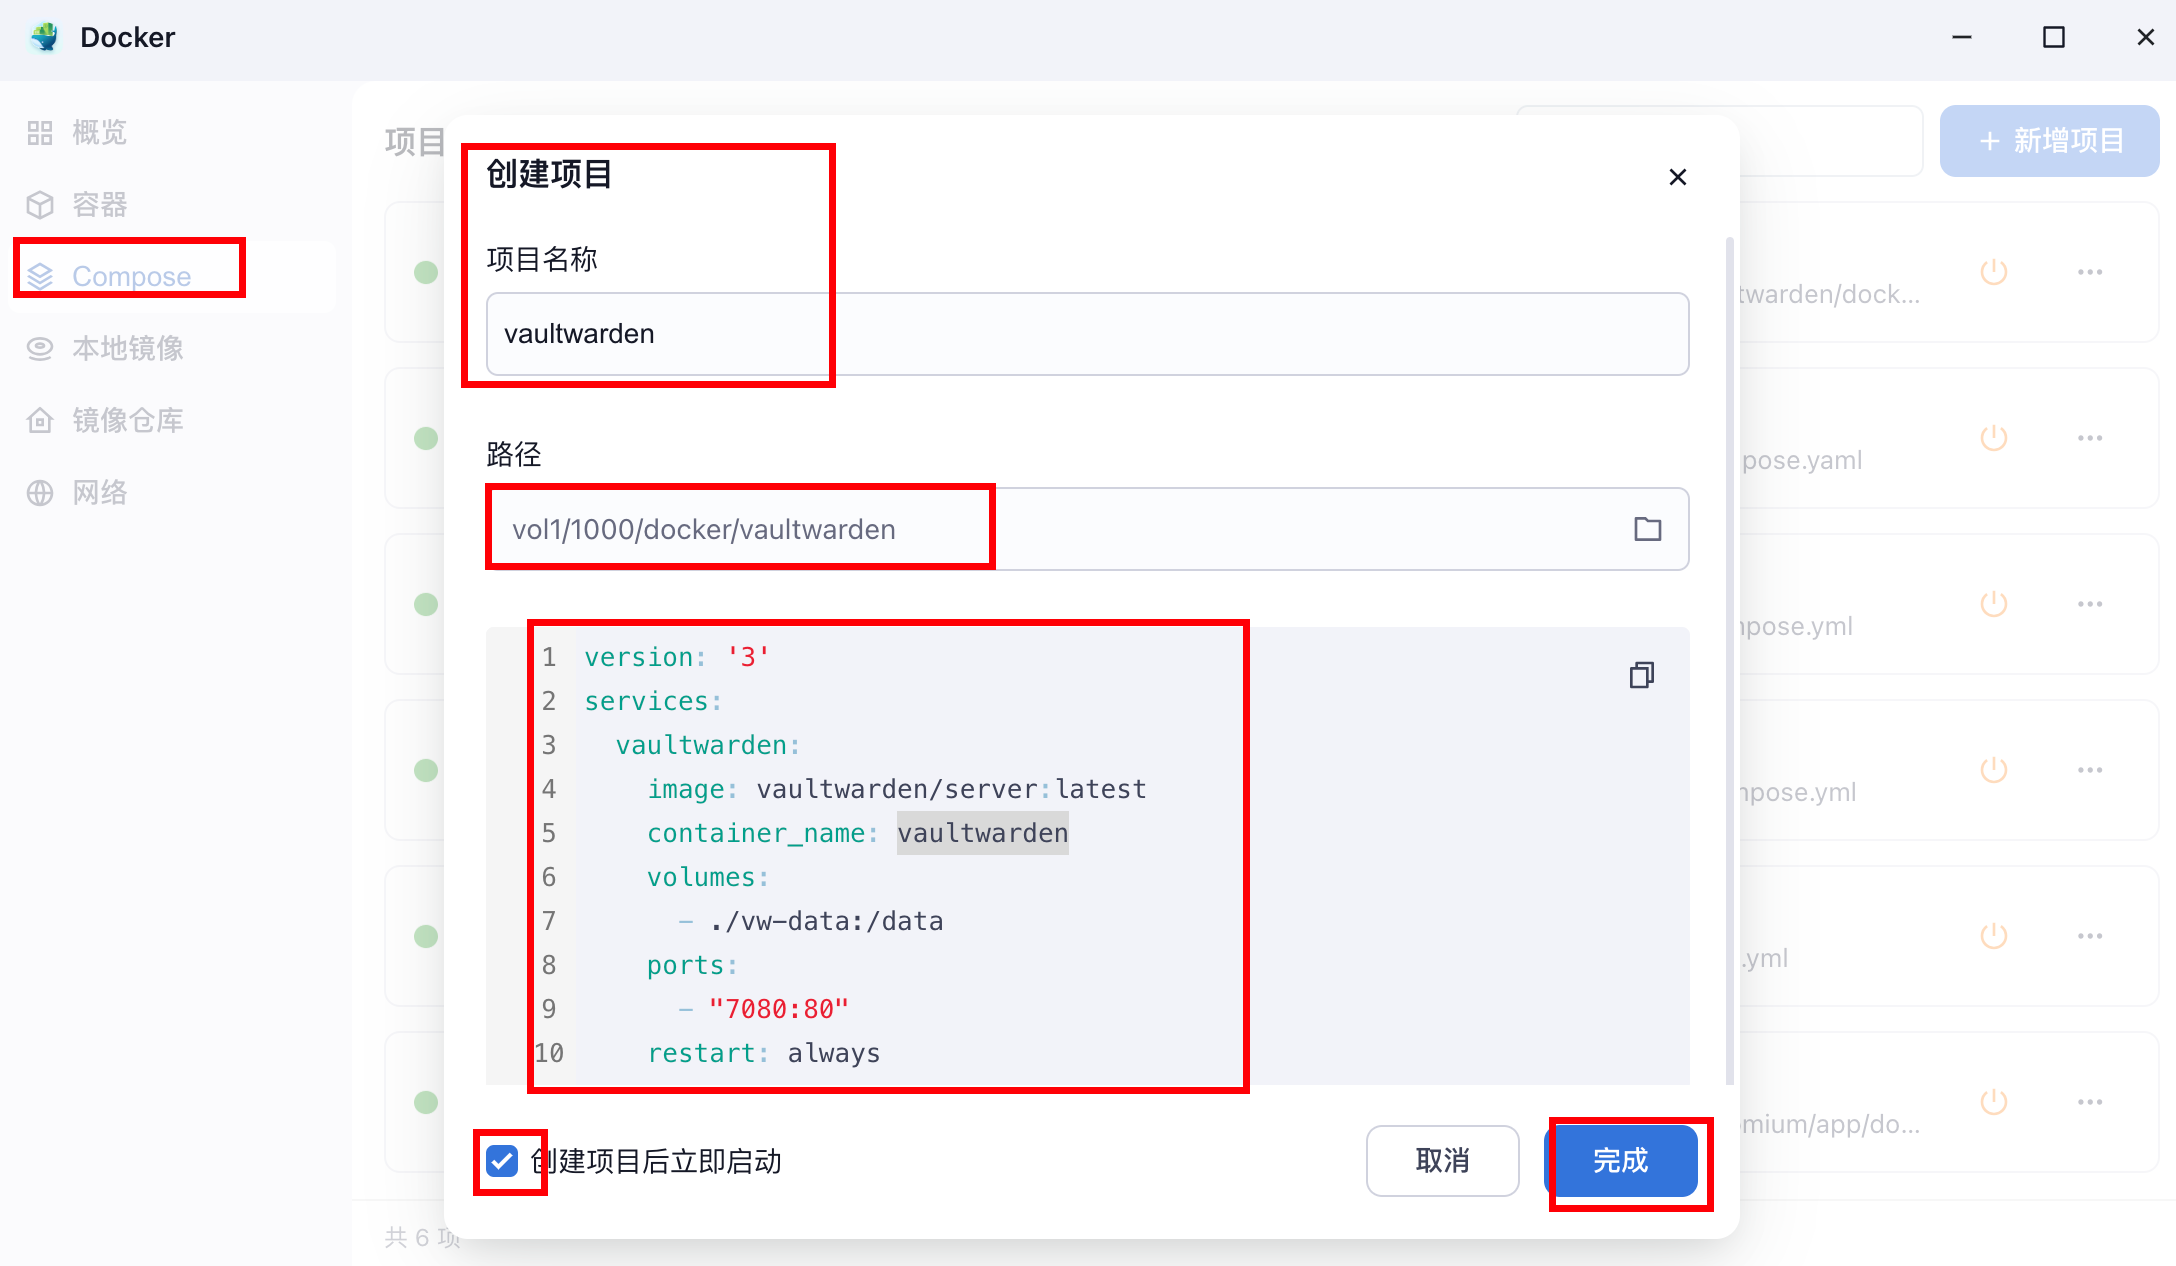The image size is (2176, 1266).
Task: Select the Compose sidebar item
Action: (172, 277)
